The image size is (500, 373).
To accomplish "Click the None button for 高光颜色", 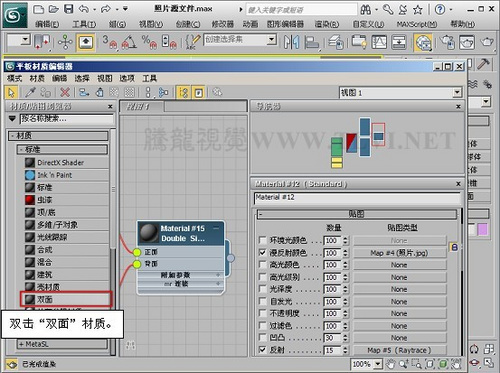I will [399, 265].
